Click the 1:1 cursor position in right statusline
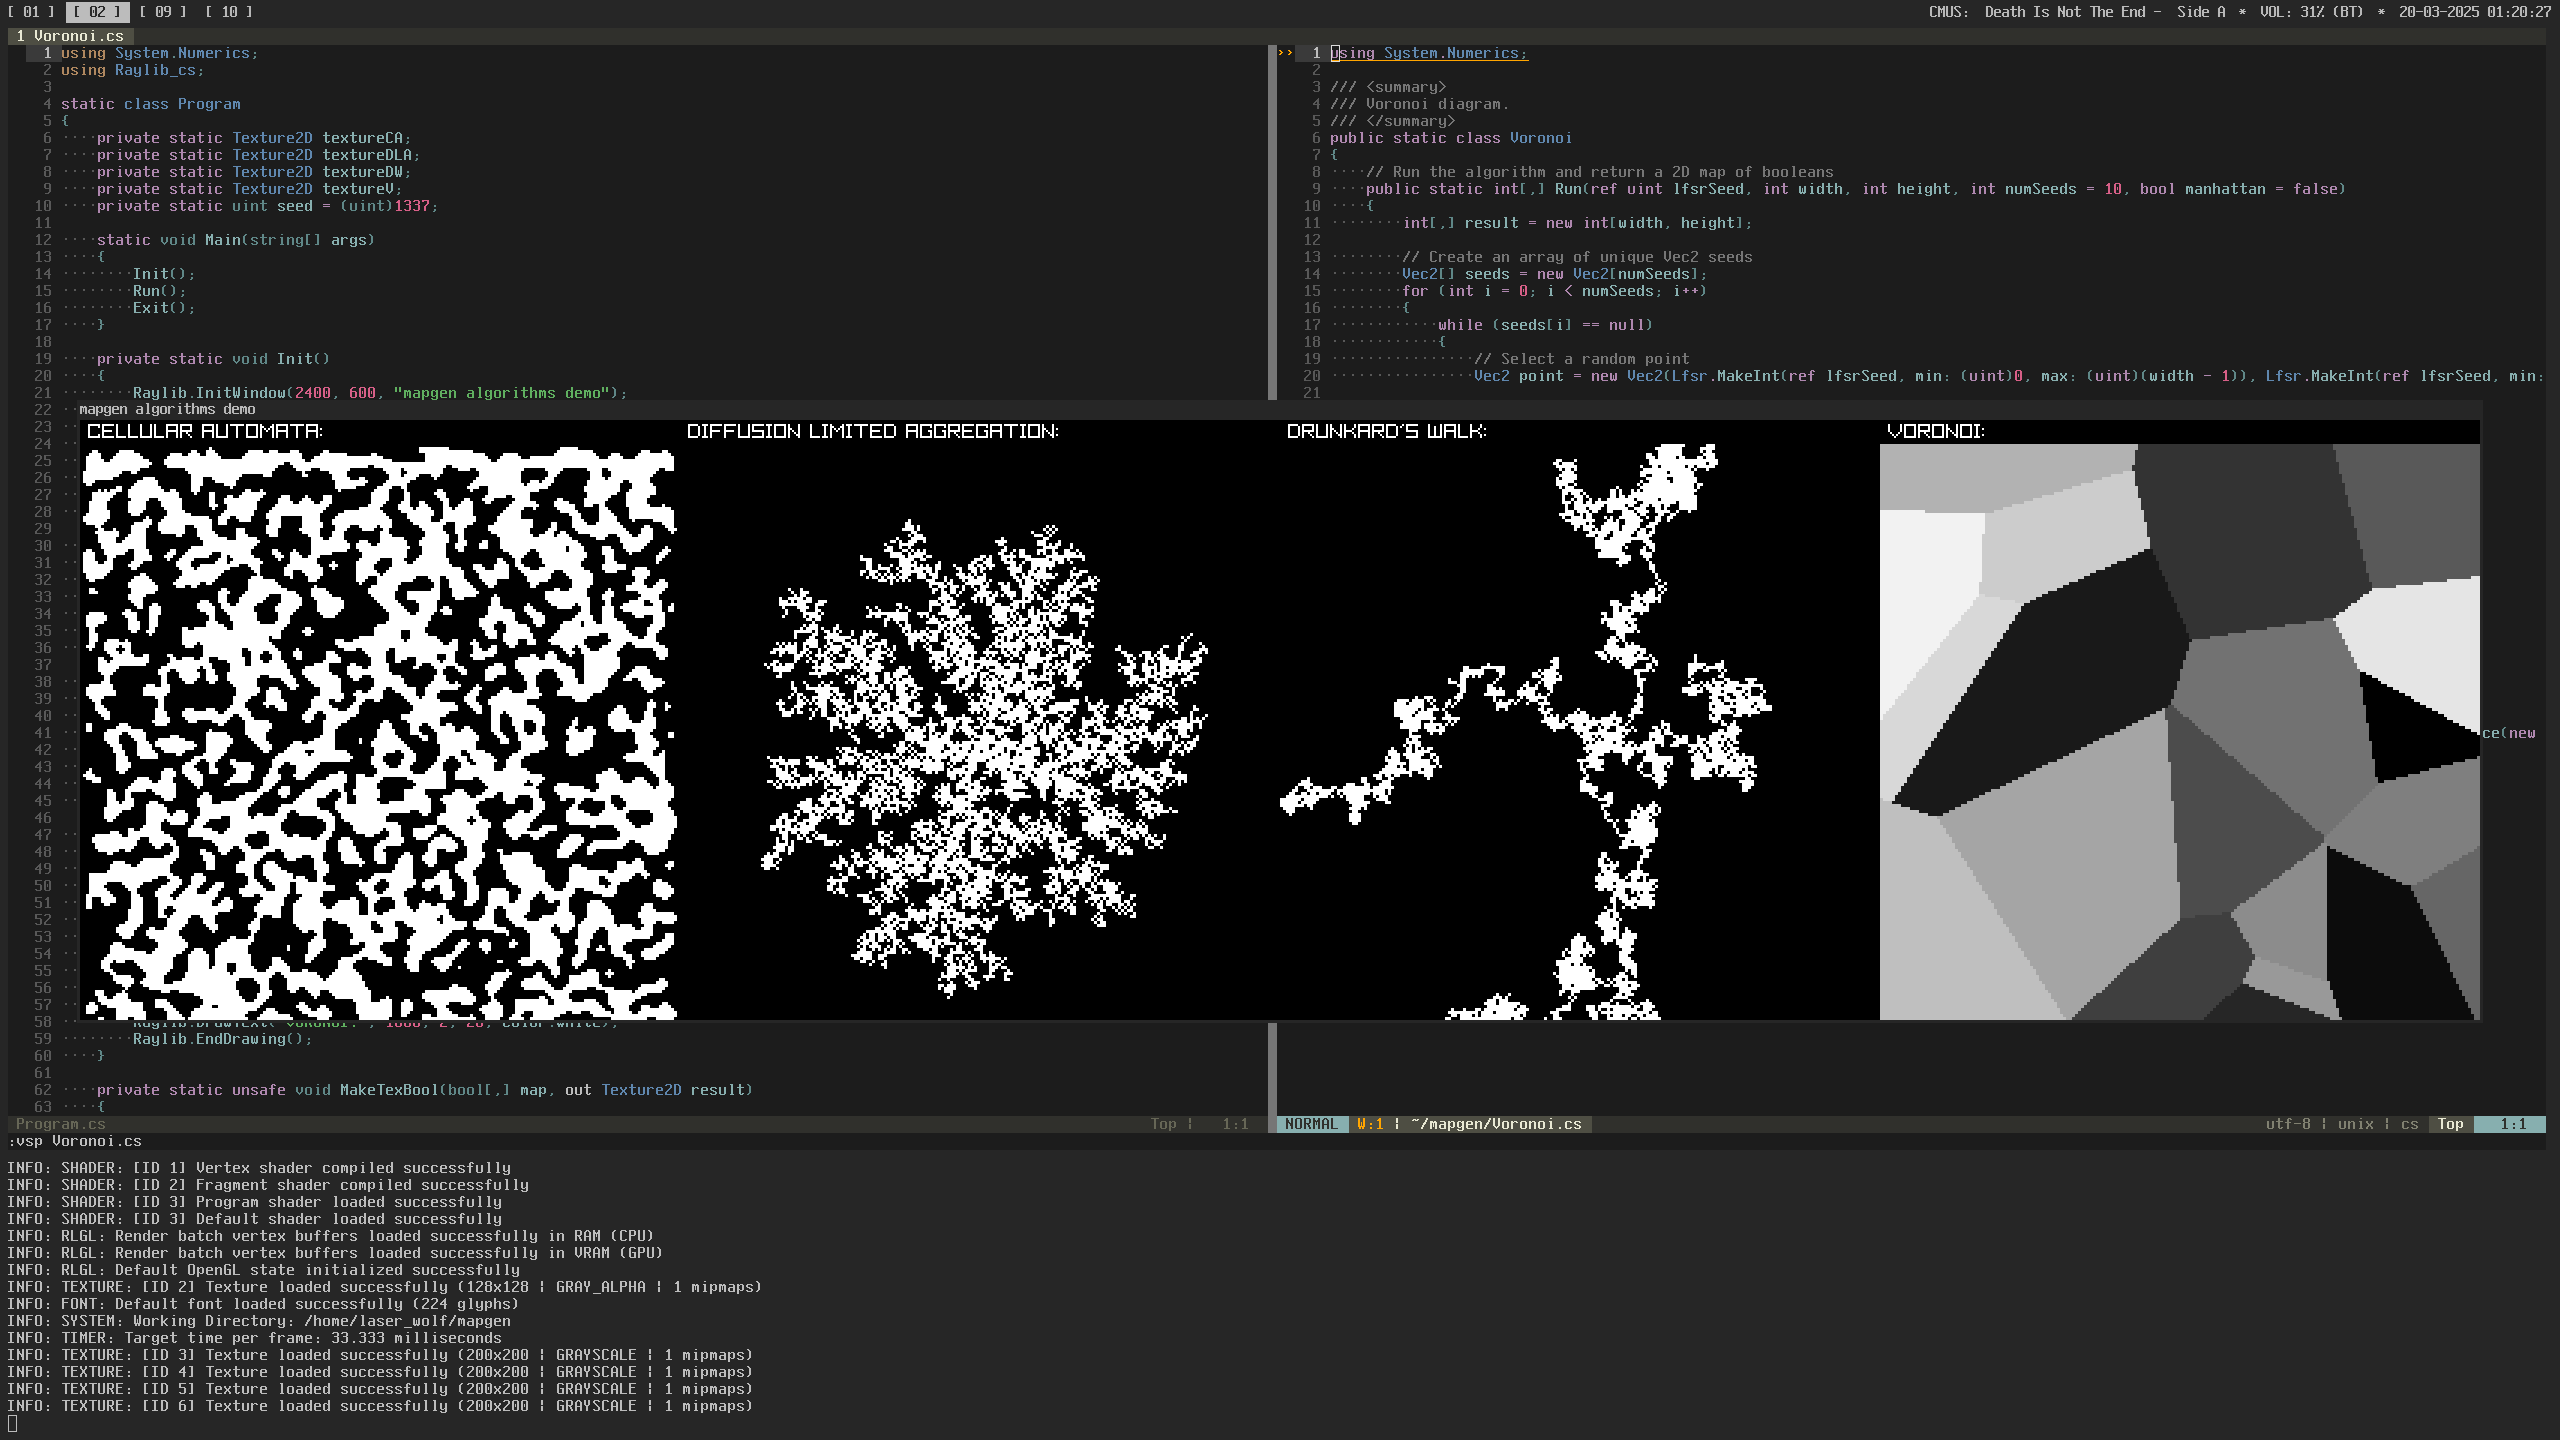2560x1440 pixels. 2513,1124
